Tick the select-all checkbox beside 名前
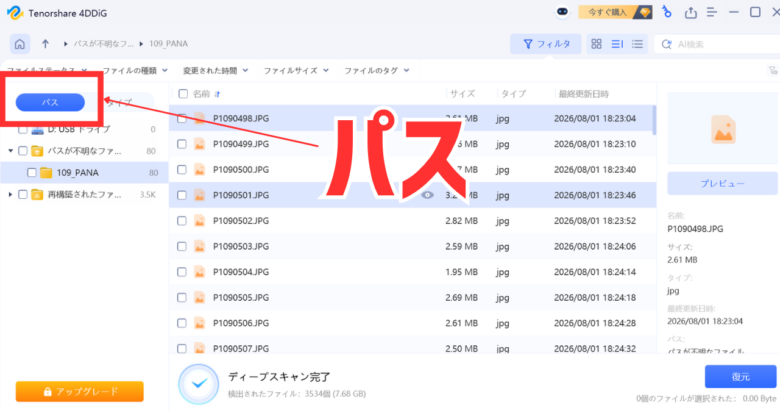780x410 pixels. 183,94
